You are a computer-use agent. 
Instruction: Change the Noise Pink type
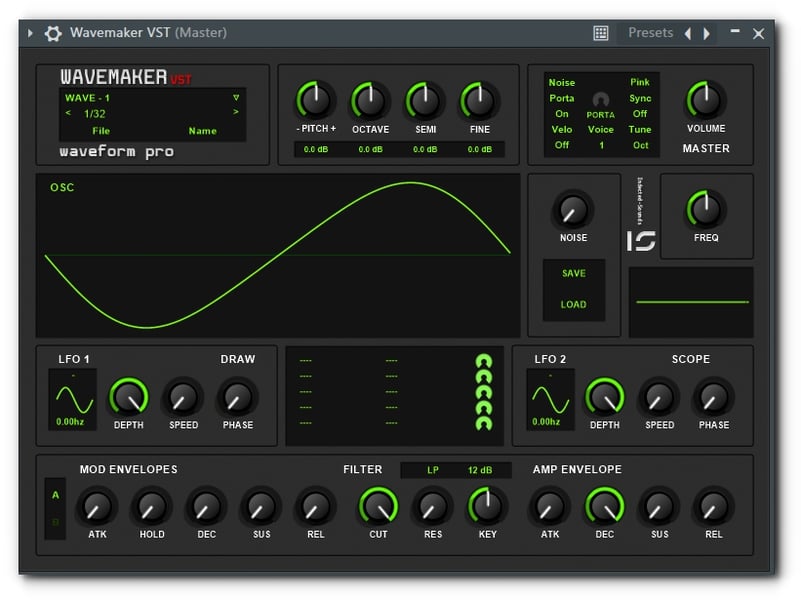tap(640, 82)
